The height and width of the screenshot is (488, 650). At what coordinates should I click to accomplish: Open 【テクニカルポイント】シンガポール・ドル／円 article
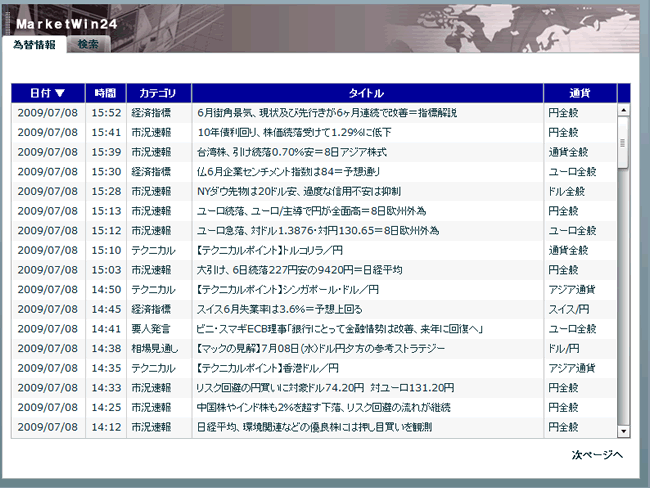click(x=288, y=289)
